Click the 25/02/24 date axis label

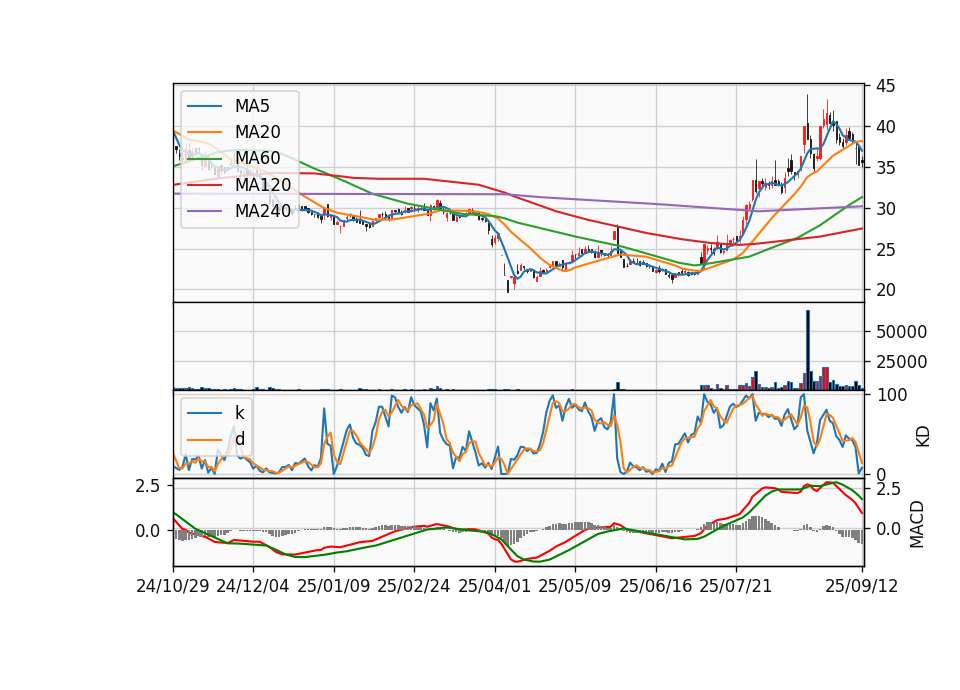pyautogui.click(x=414, y=586)
